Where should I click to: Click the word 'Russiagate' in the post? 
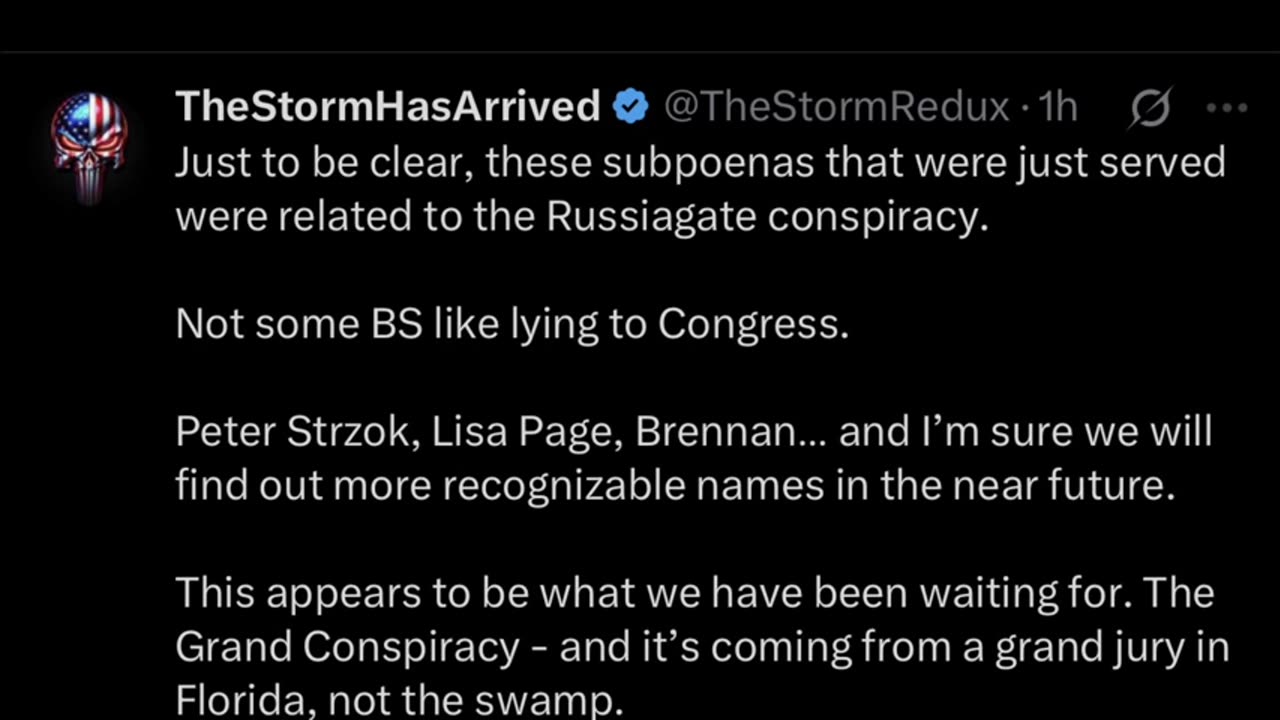650,217
